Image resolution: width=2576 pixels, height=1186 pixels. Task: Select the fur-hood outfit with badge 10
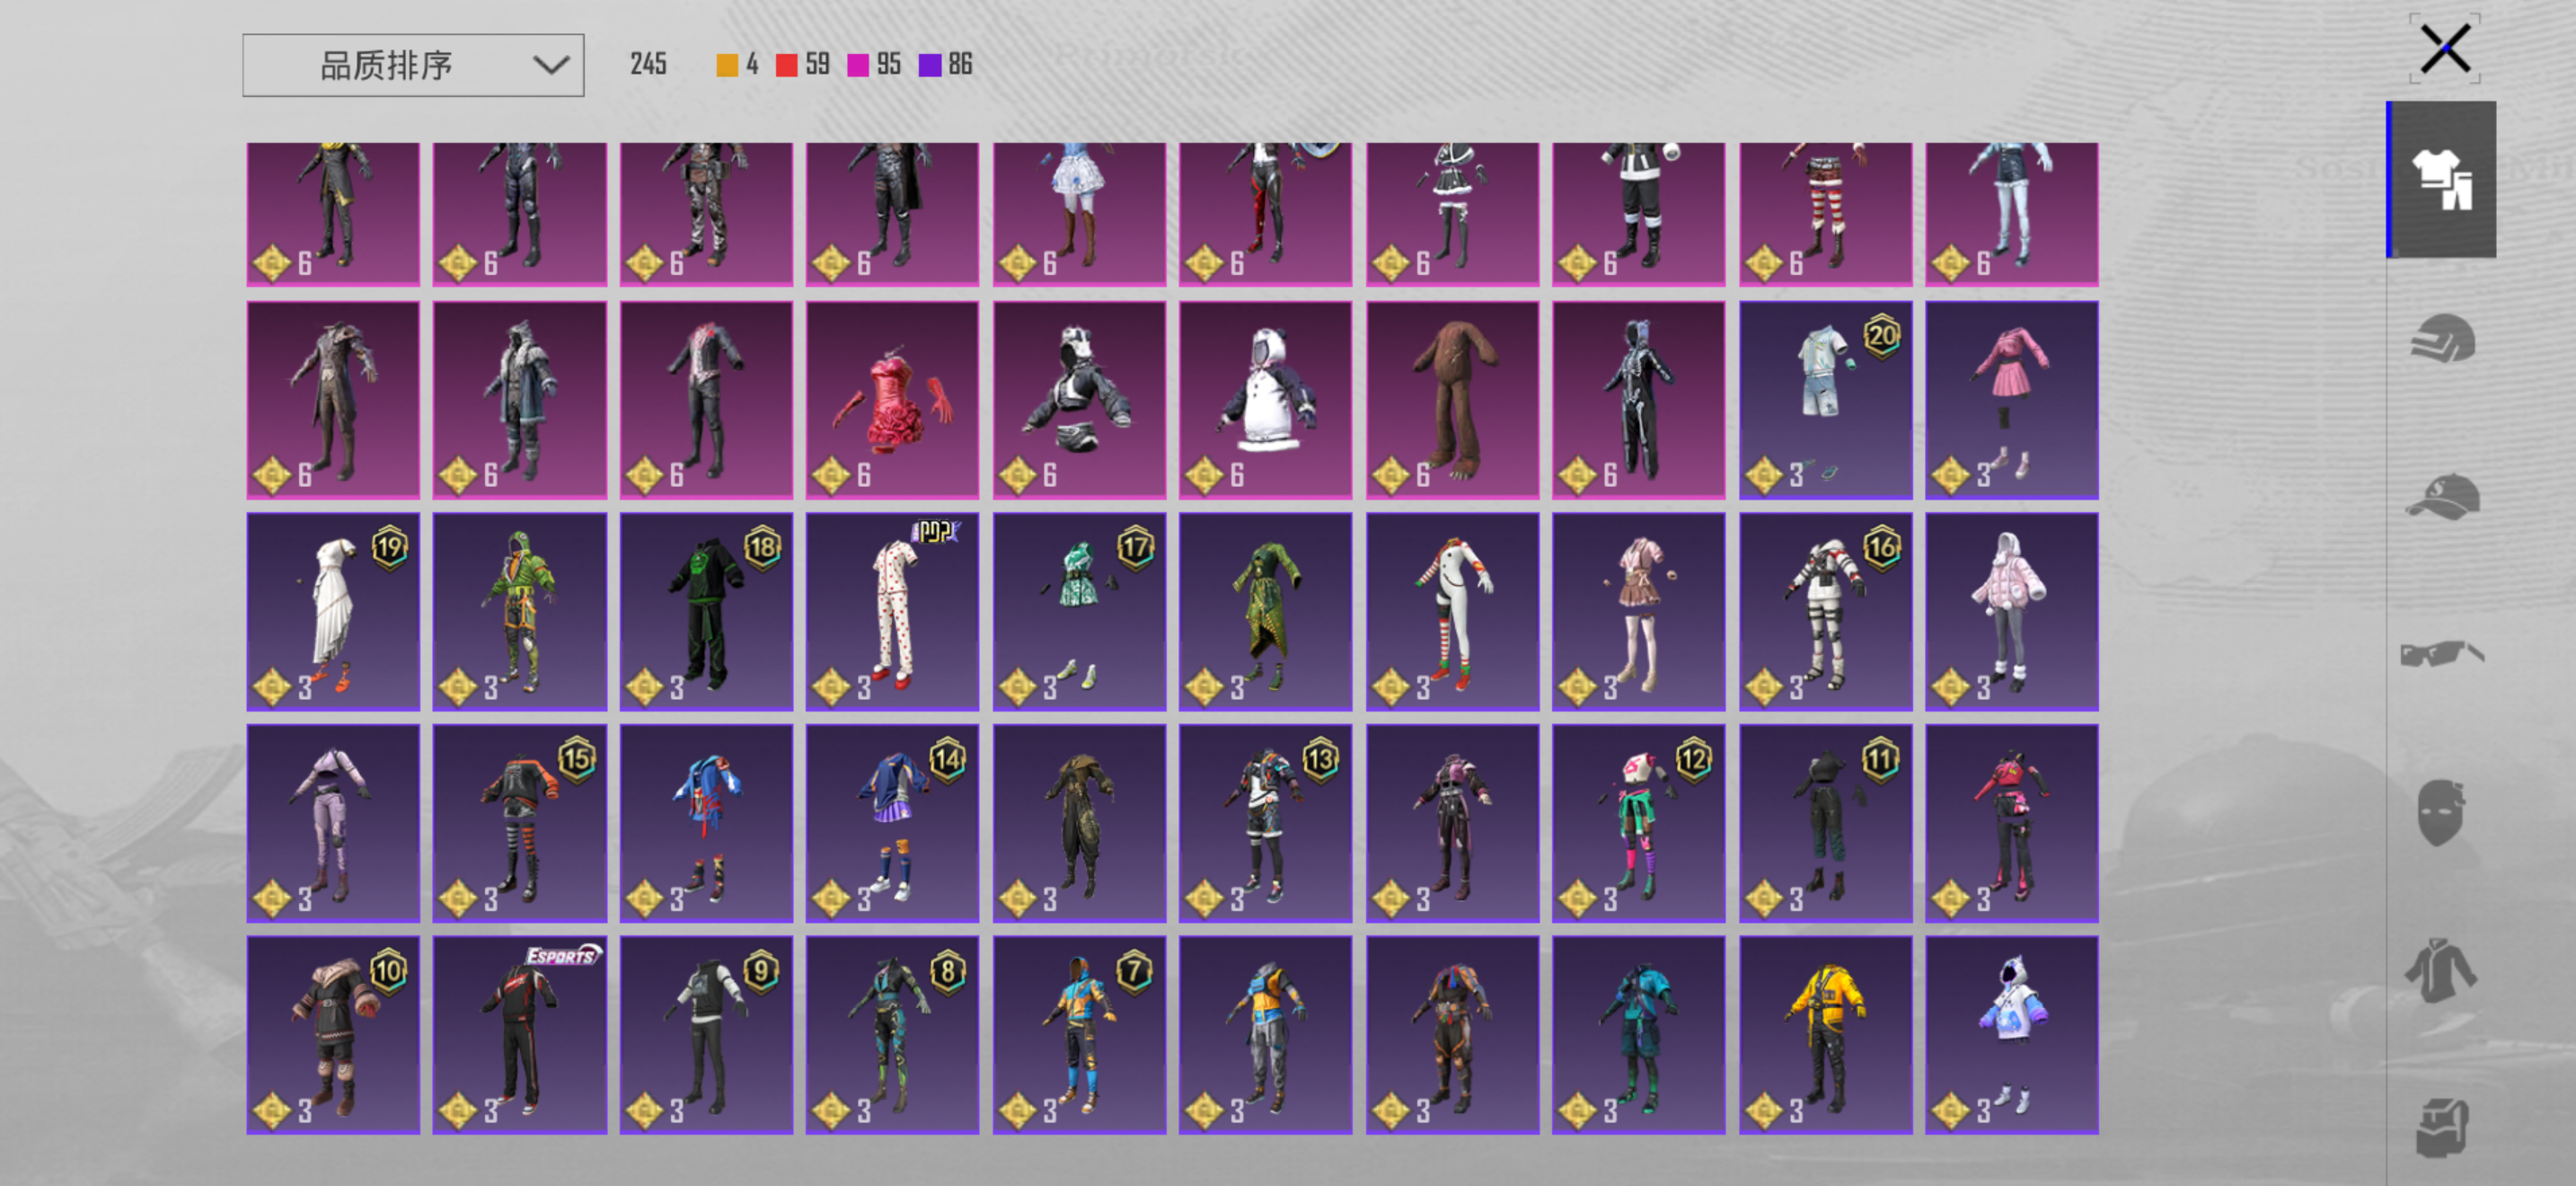[x=333, y=1035]
